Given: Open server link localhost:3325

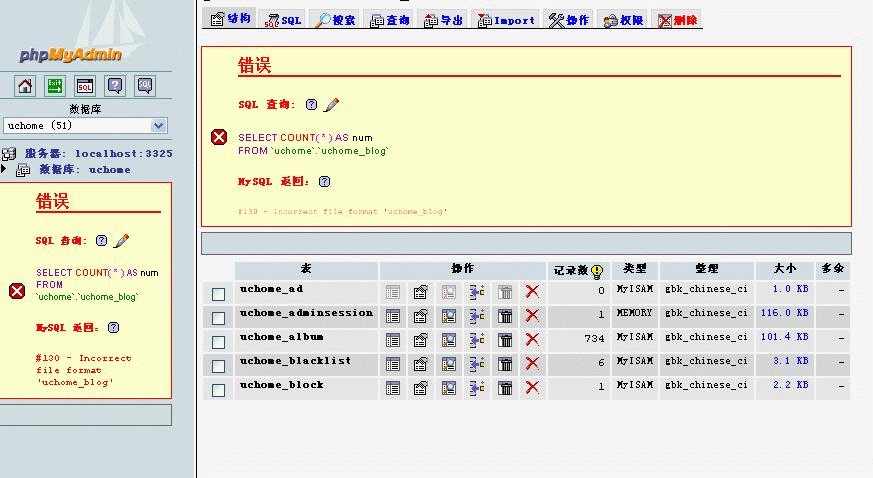Looking at the screenshot, I should point(124,154).
